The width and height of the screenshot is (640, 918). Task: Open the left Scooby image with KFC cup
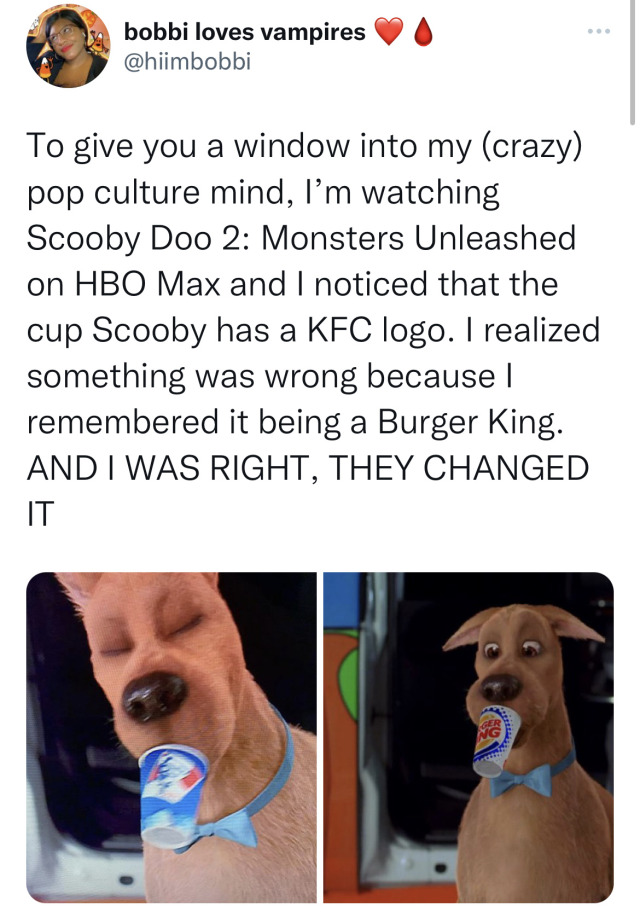(172, 737)
